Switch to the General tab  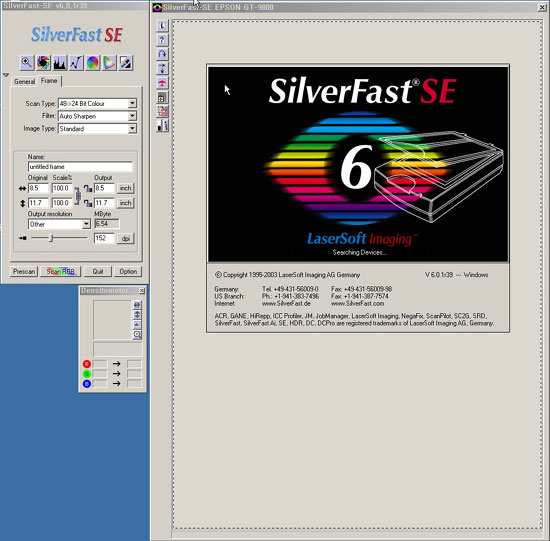point(24,81)
